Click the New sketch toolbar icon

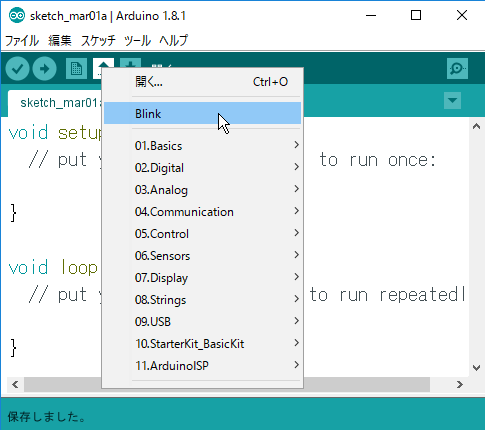tap(76, 69)
